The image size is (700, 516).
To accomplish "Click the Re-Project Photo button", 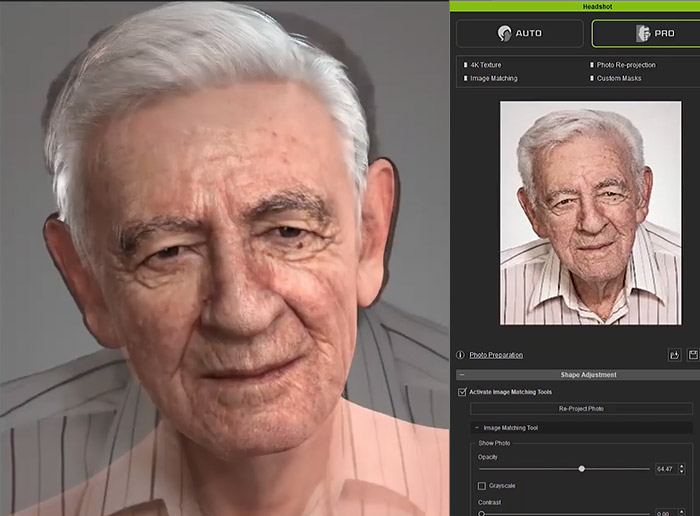I will coord(581,408).
